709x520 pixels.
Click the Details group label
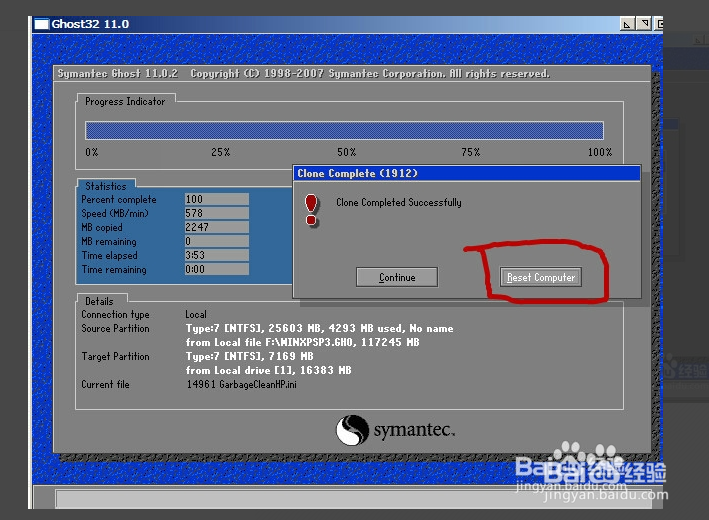coord(99,301)
